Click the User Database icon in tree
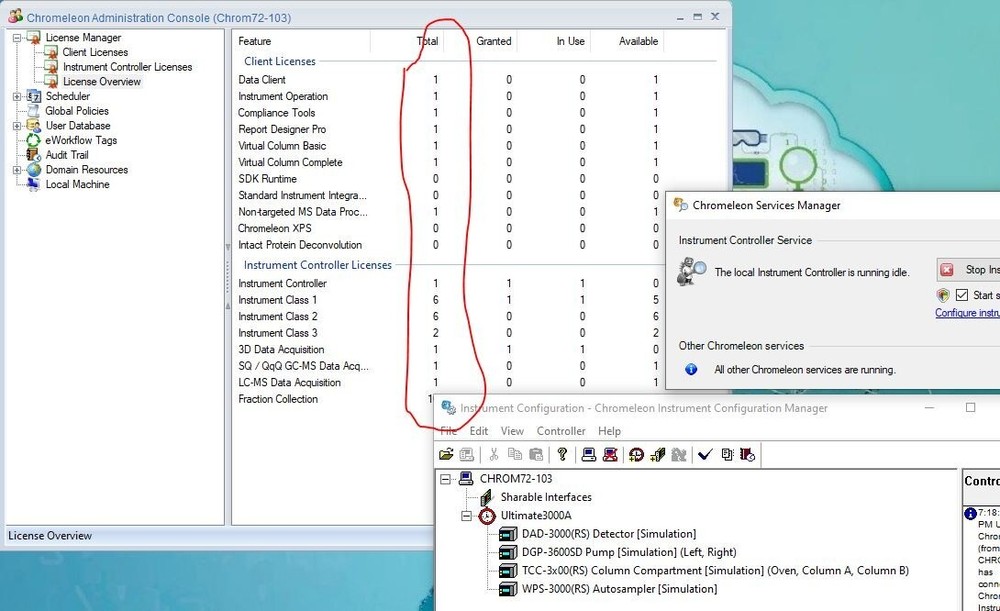The image size is (1000, 611). coord(34,126)
